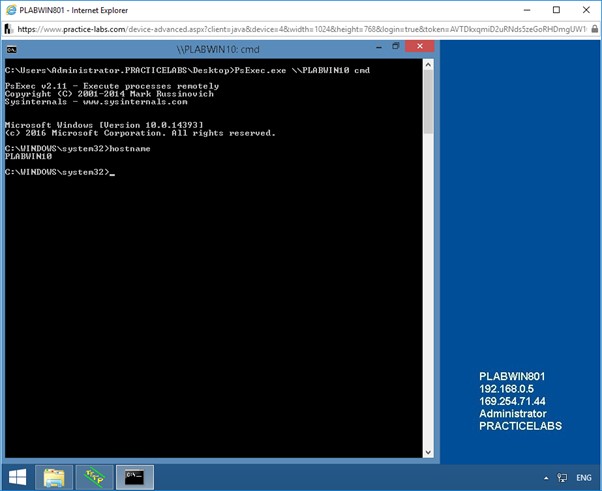Click the PsExec.exe \\PLABWIN10 cmd command line
Image resolution: width=602 pixels, height=491 pixels.
pos(187,70)
